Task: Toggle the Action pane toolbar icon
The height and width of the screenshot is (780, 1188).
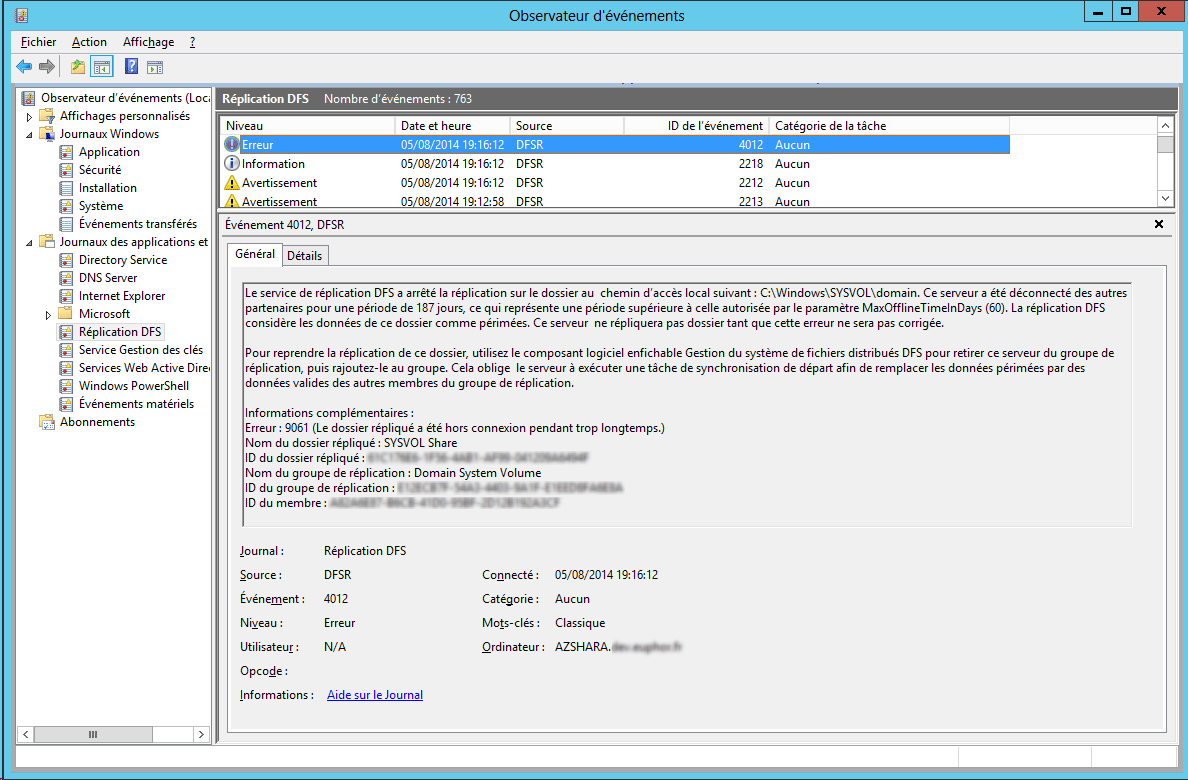Action: [155, 67]
